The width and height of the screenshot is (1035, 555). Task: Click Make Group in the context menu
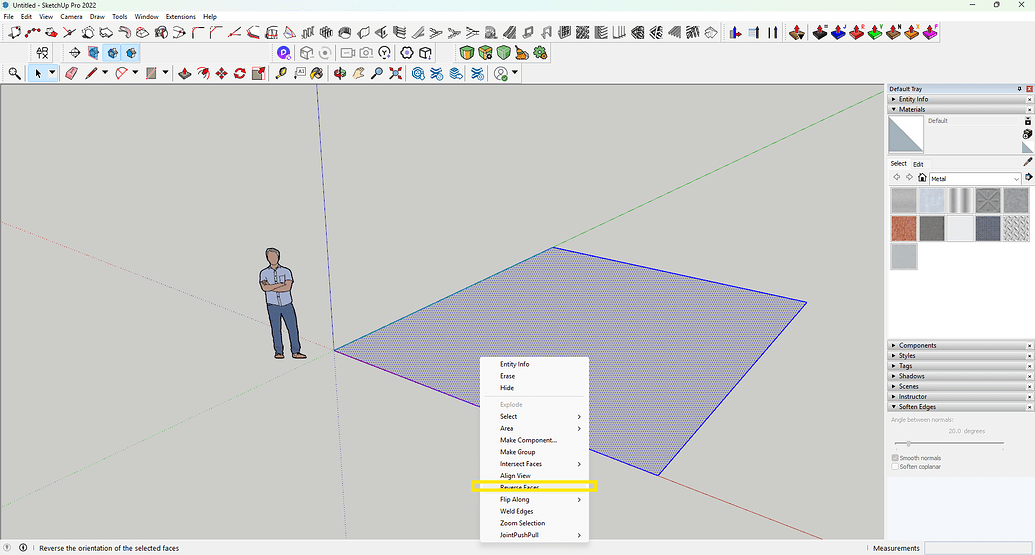pyautogui.click(x=518, y=452)
